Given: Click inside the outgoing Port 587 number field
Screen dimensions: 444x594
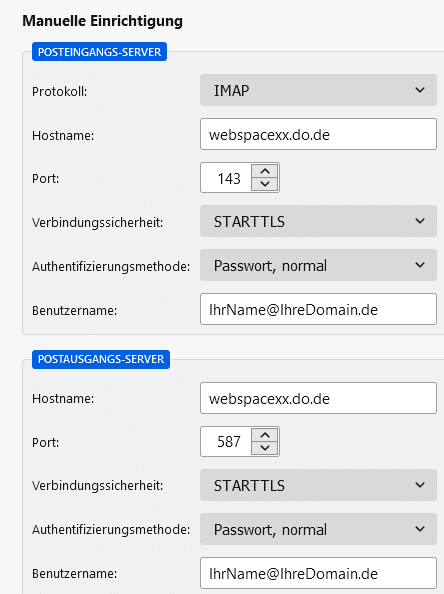Looking at the screenshot, I should 227,442.
